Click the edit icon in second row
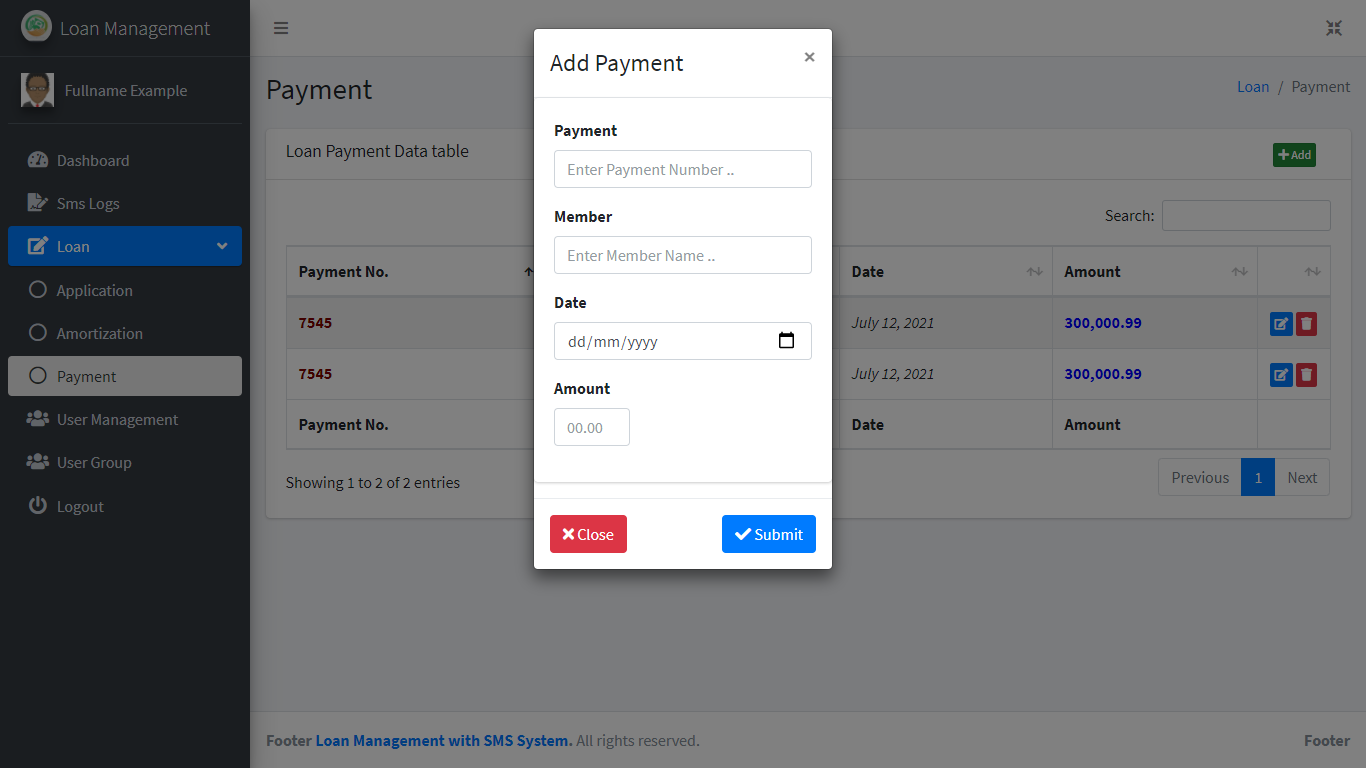1366x768 pixels. coord(1281,375)
